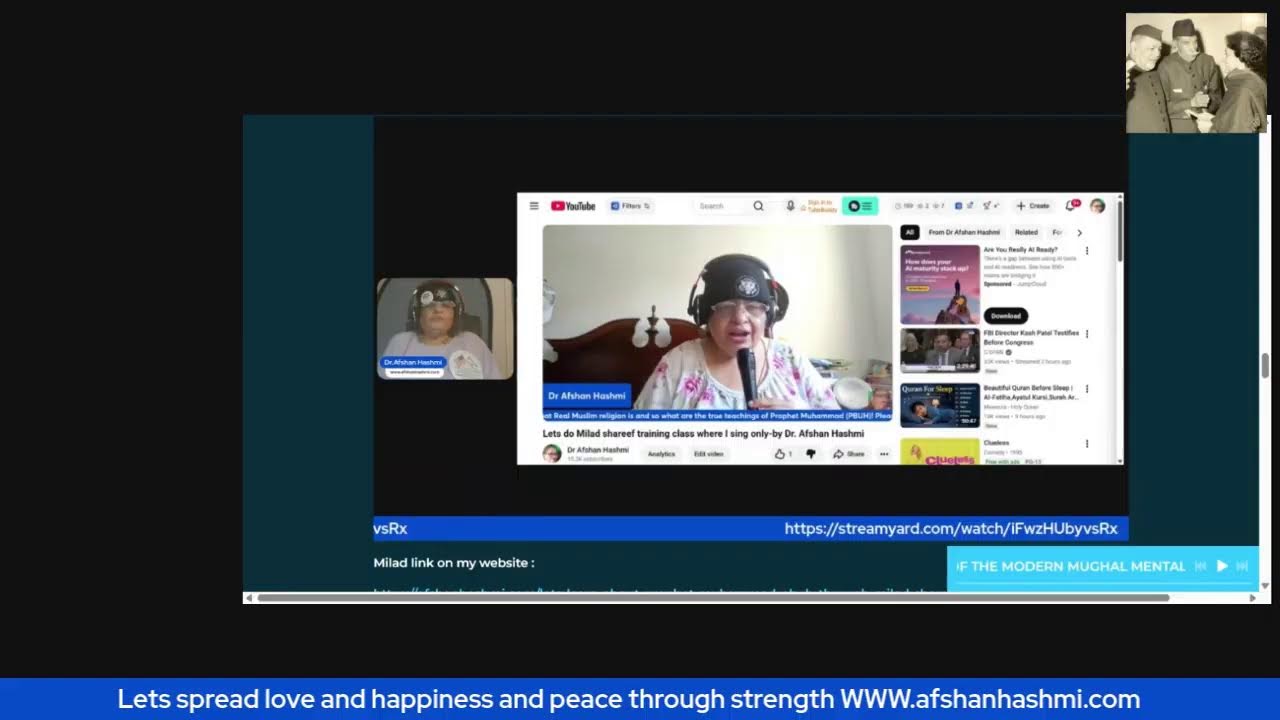Activate voice search microphone icon
Screen dimensions: 1280x720
point(790,206)
